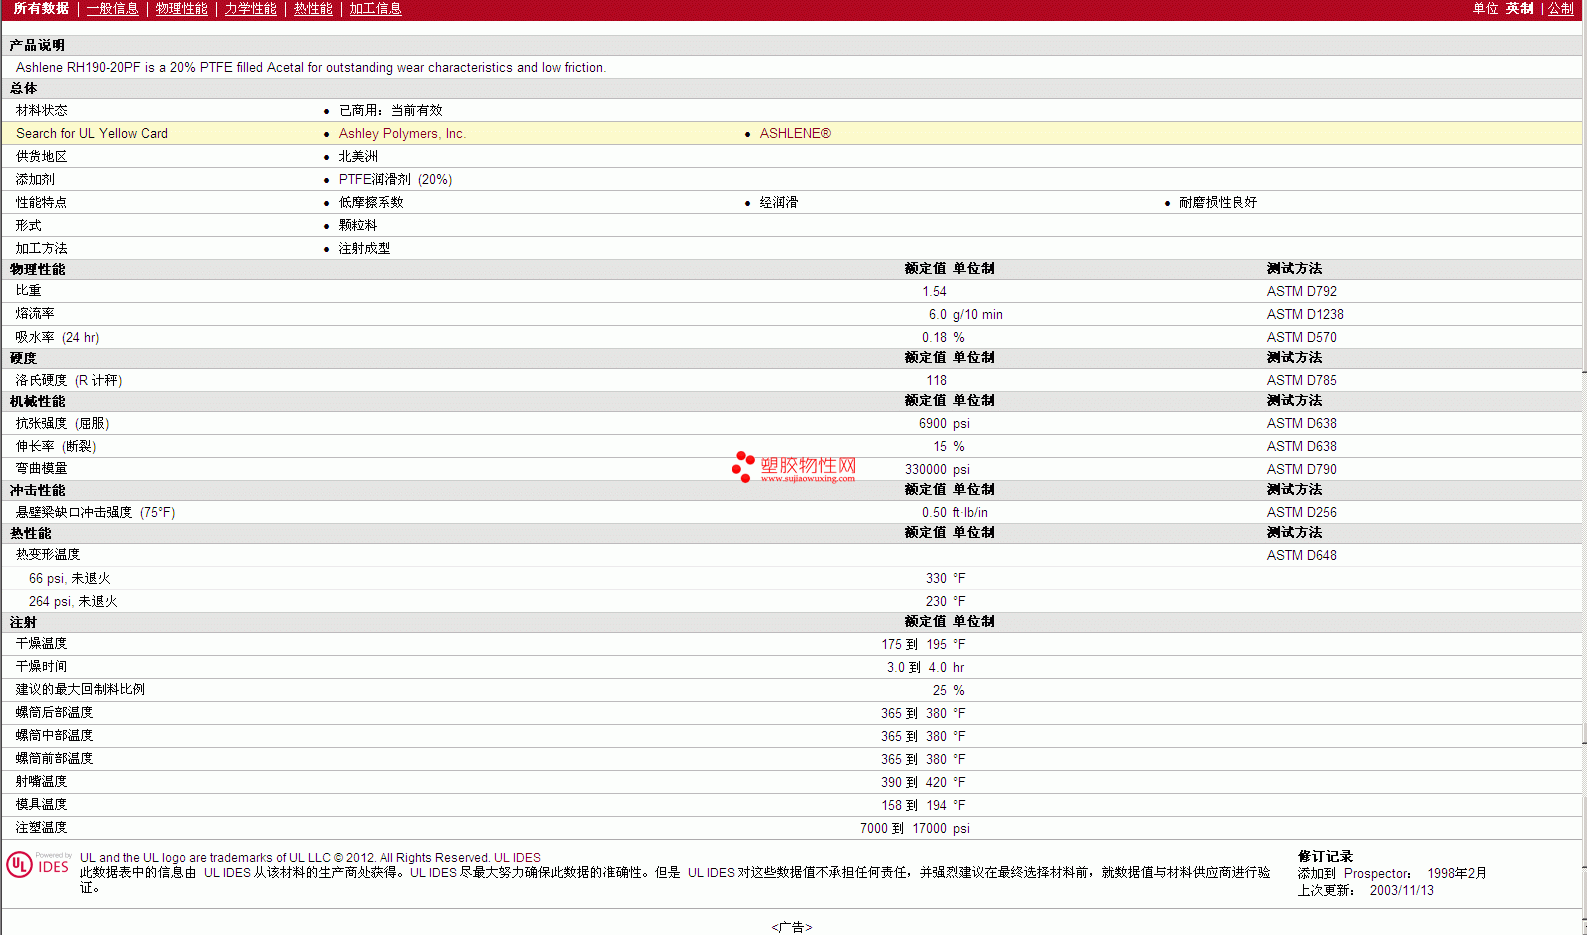
Task: Click the tensile strength value 6900 psi
Action: (944, 424)
